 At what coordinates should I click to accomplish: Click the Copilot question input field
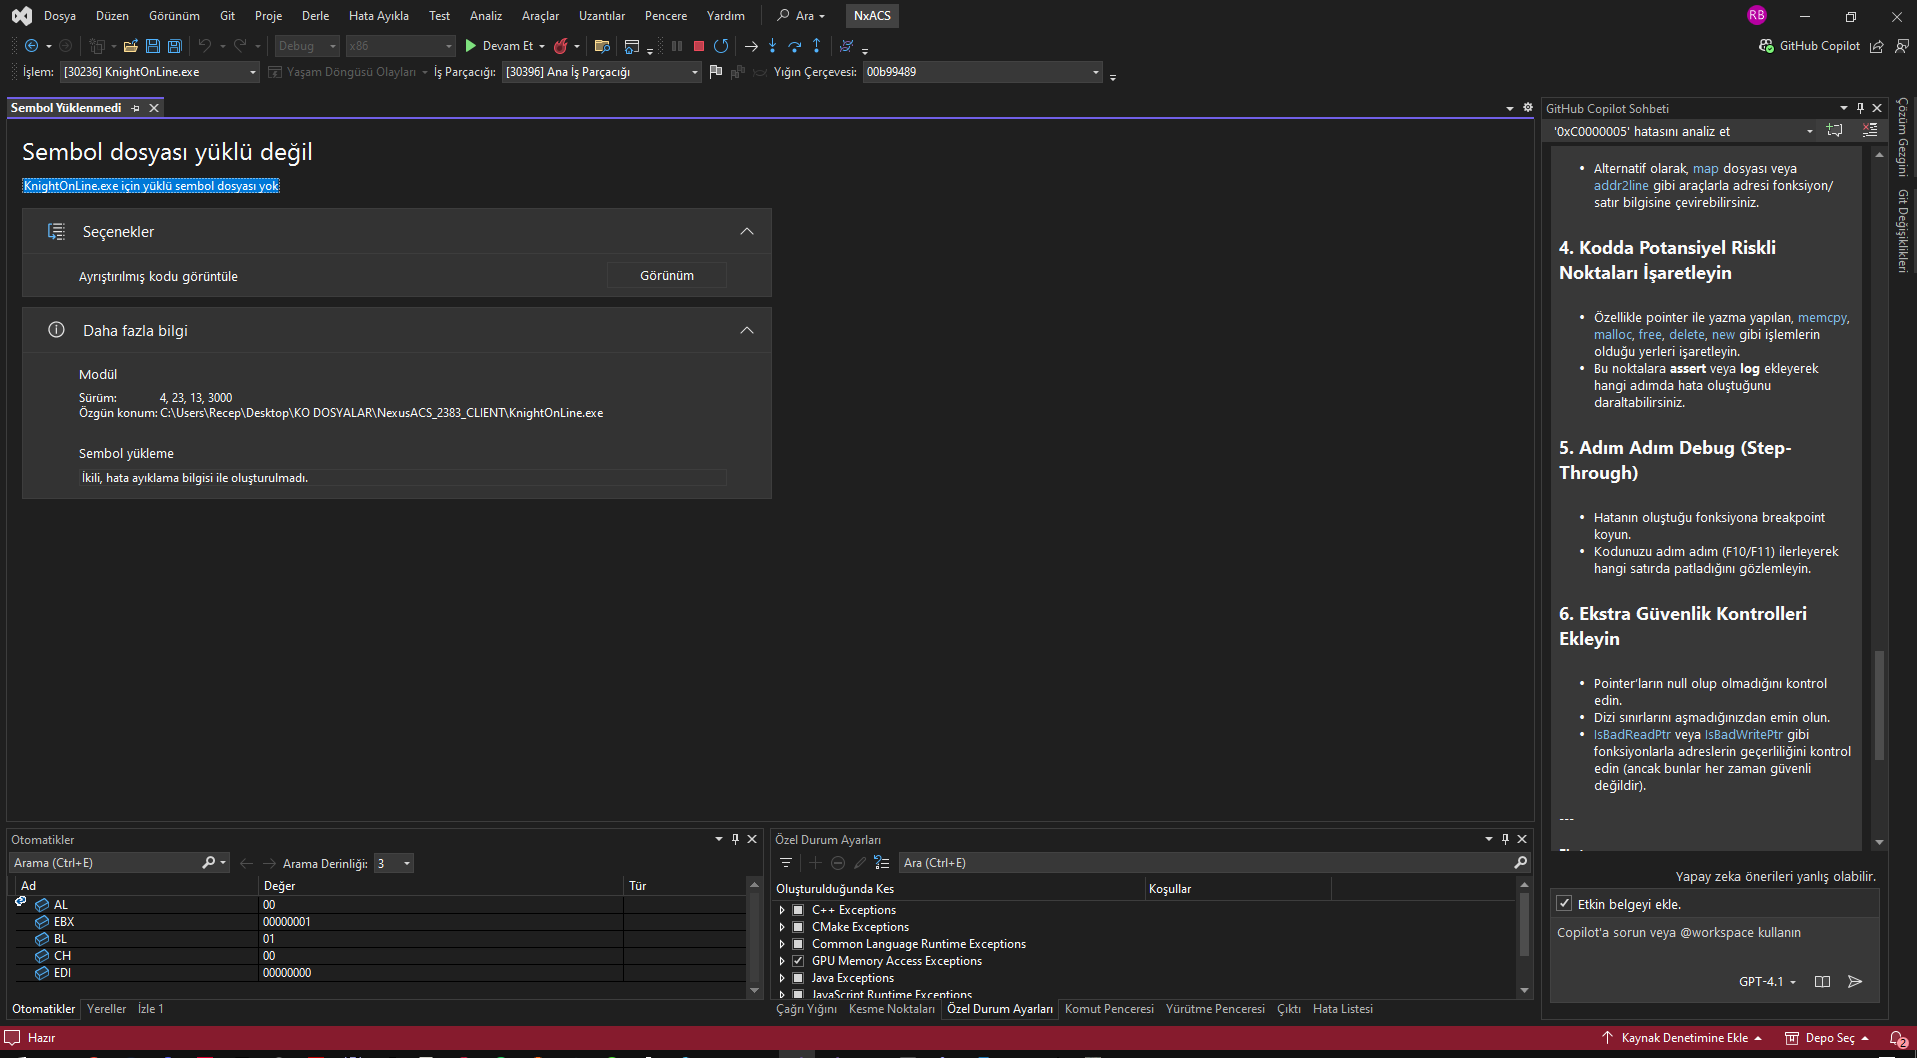click(x=1714, y=944)
